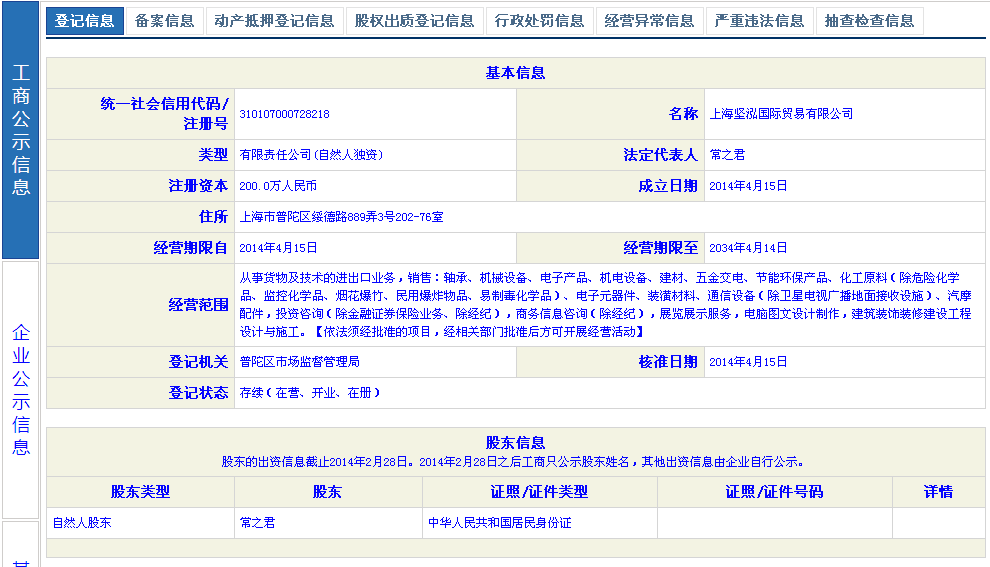This screenshot has width=990, height=567.
Task: Click legal representative name 常之君
Action: [x=727, y=155]
